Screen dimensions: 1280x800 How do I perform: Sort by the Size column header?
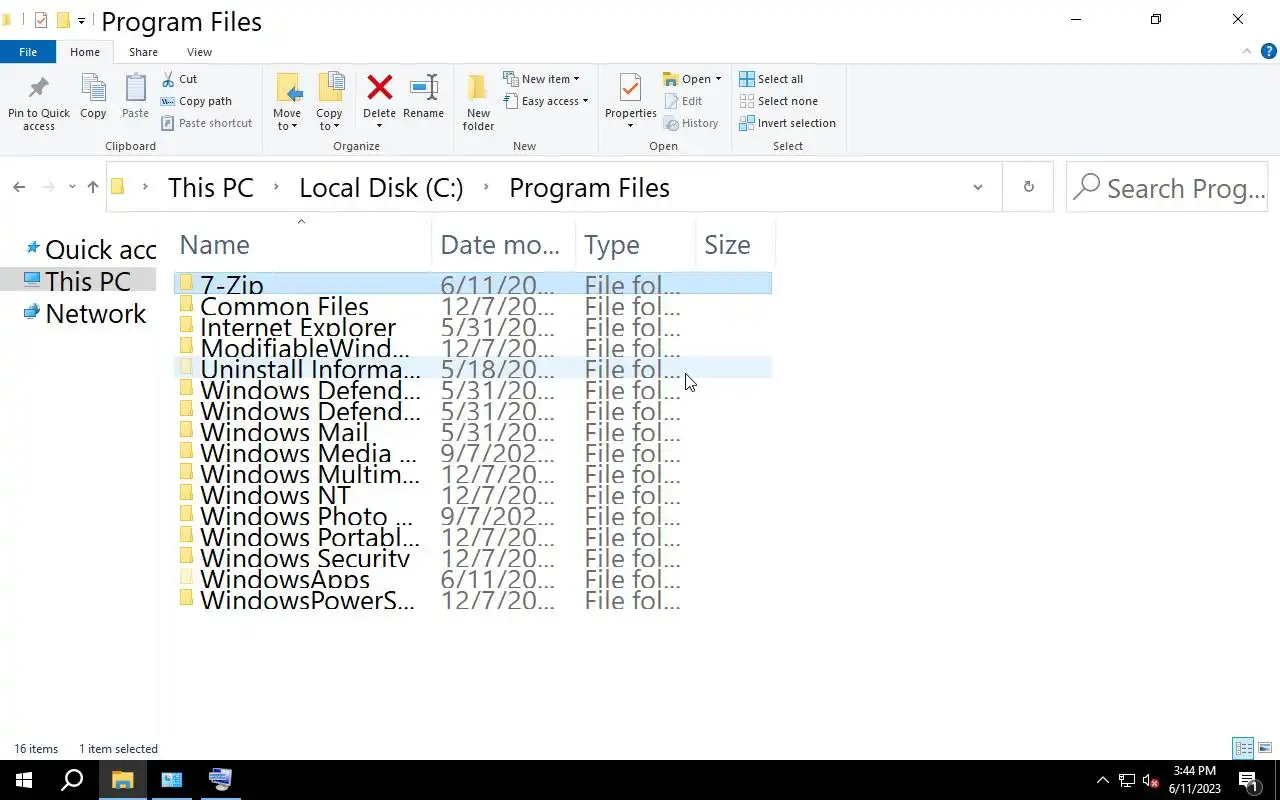[x=735, y=245]
